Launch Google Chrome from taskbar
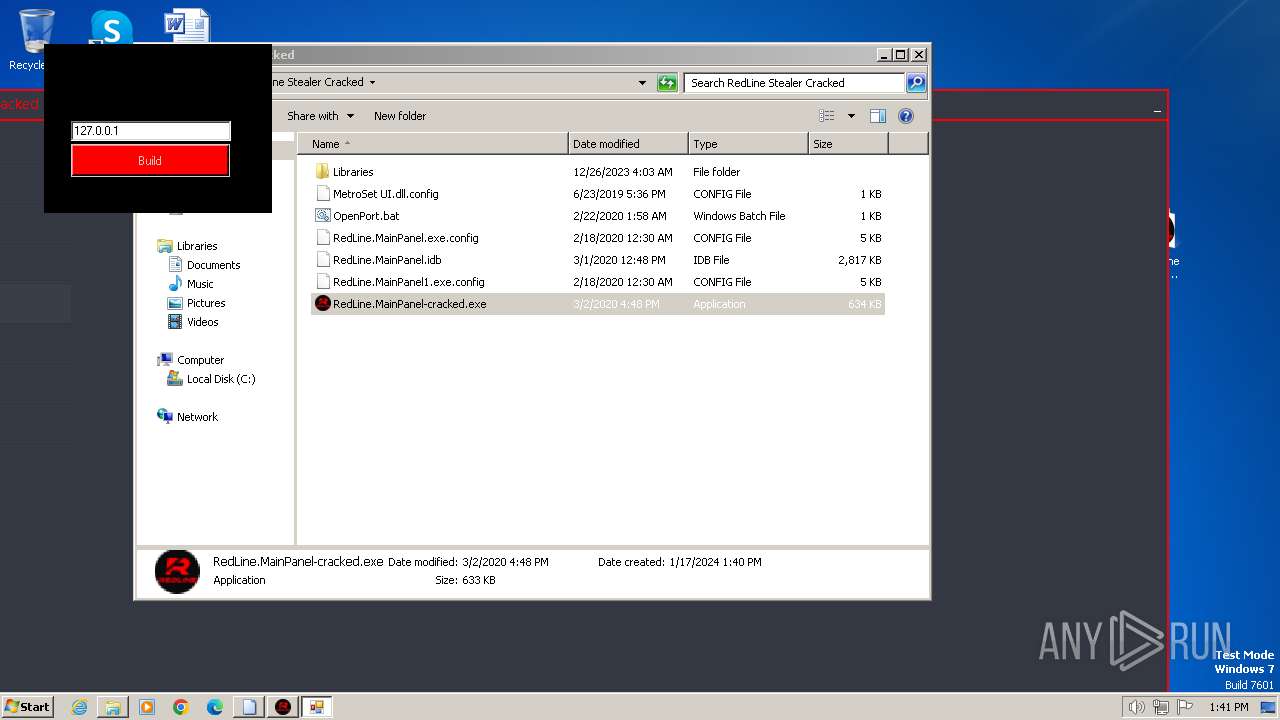 pos(181,707)
